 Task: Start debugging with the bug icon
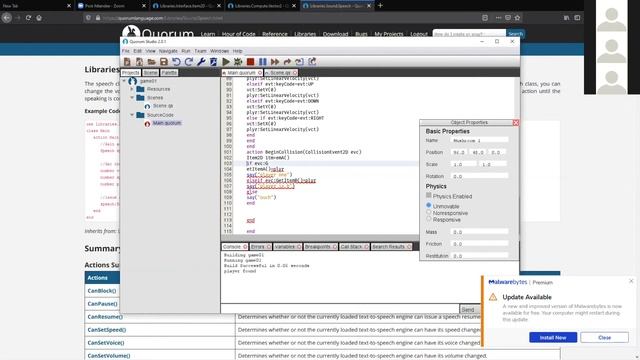pos(238,62)
